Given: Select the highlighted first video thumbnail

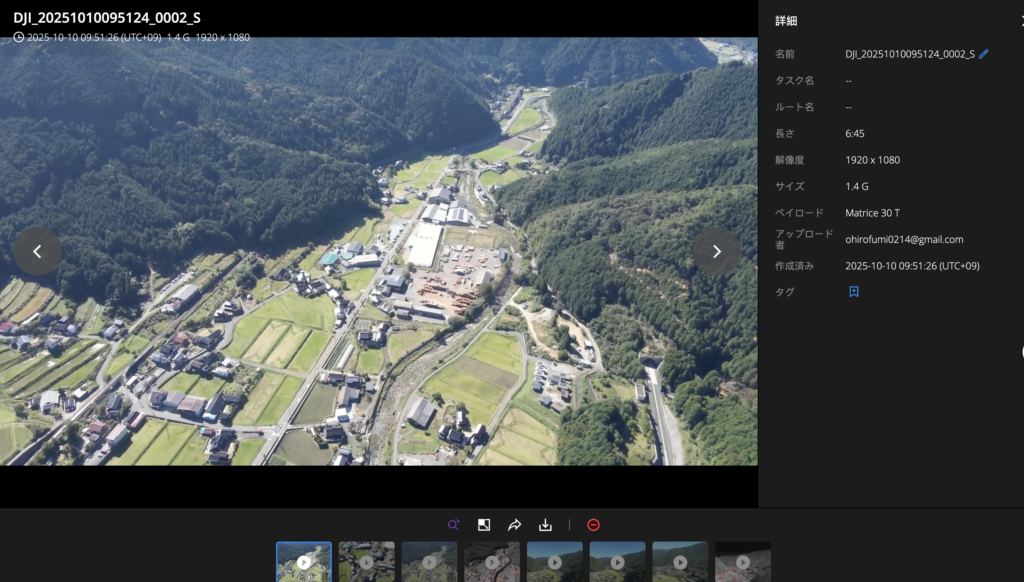Looking at the screenshot, I should click(x=303, y=562).
